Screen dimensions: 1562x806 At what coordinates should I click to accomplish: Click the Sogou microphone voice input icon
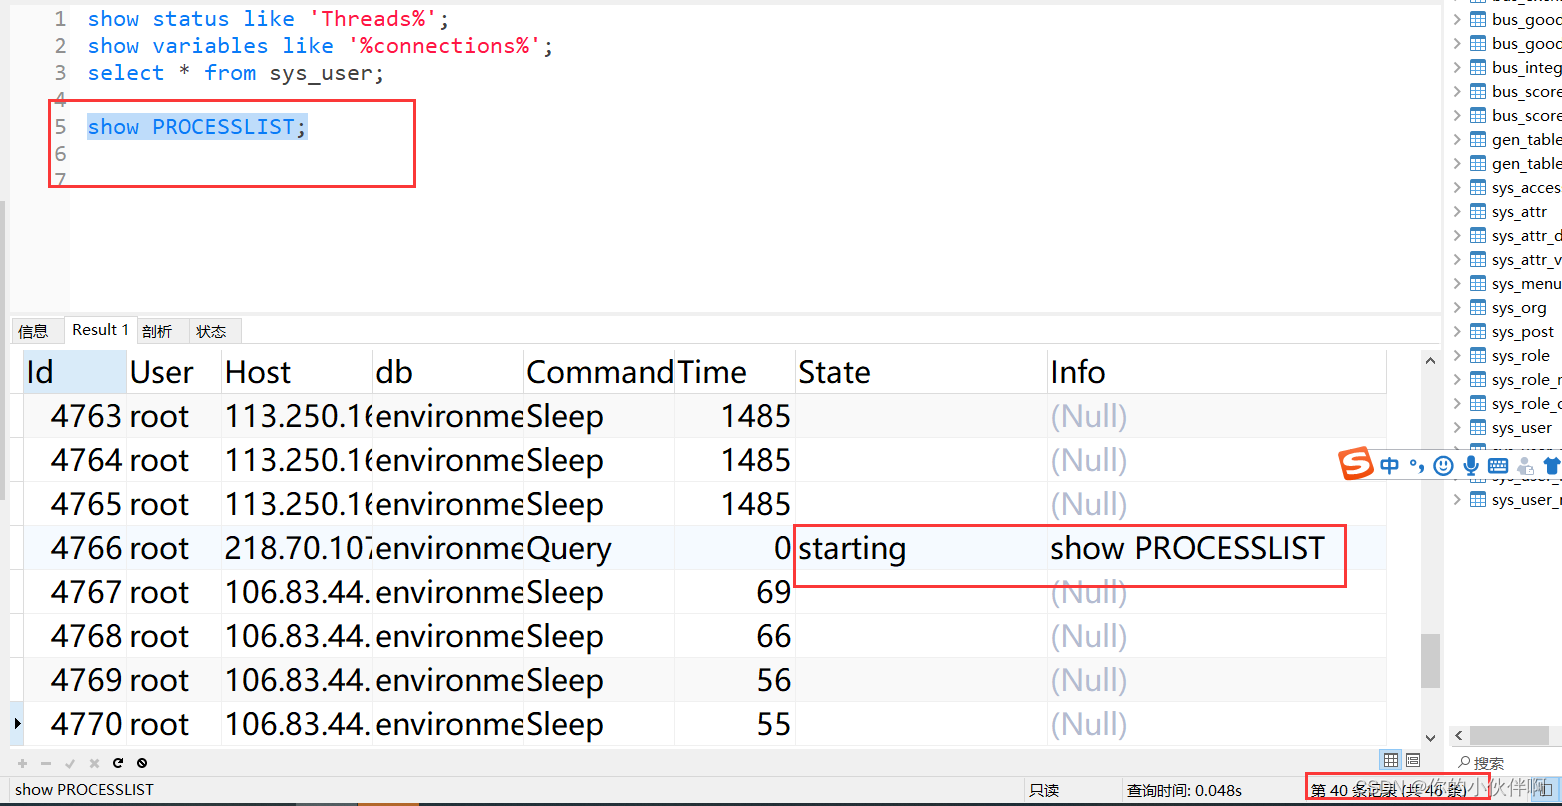tap(1471, 466)
